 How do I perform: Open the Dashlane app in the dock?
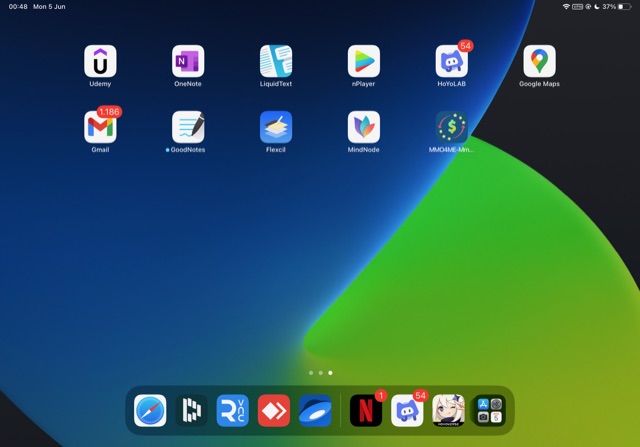191,410
